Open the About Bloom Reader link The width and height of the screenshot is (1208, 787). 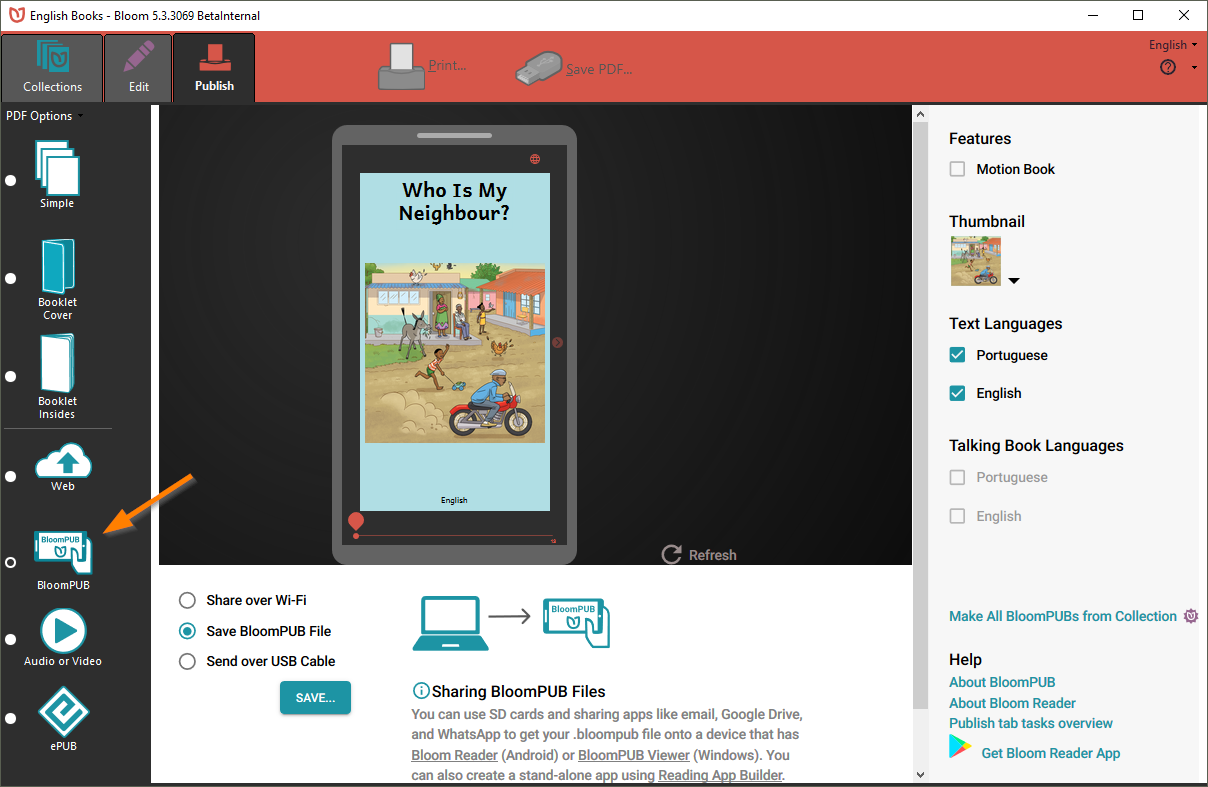[x=1012, y=703]
